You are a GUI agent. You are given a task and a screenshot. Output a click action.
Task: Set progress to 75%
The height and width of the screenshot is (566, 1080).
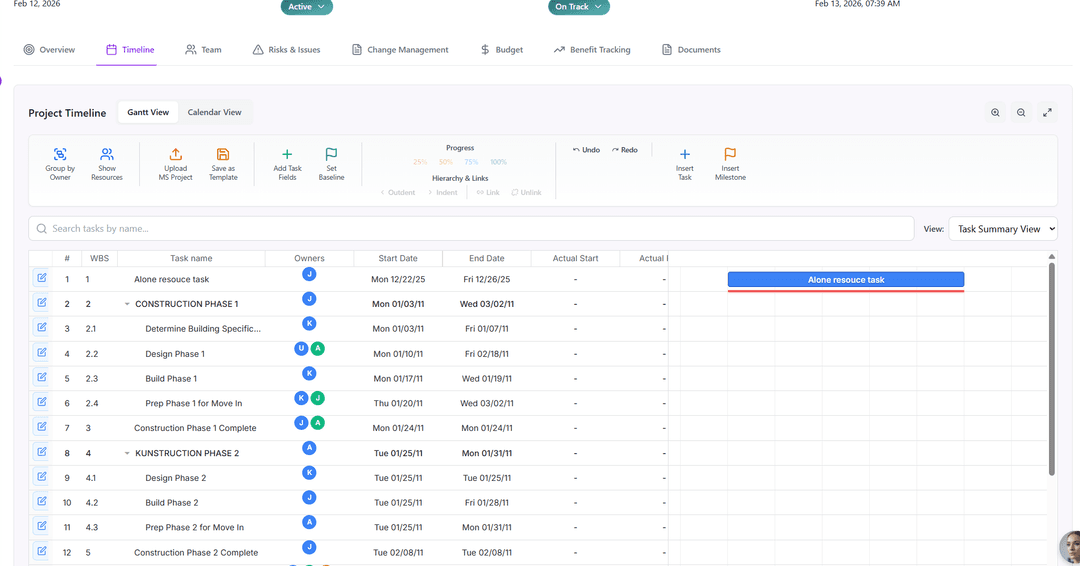[x=471, y=162]
